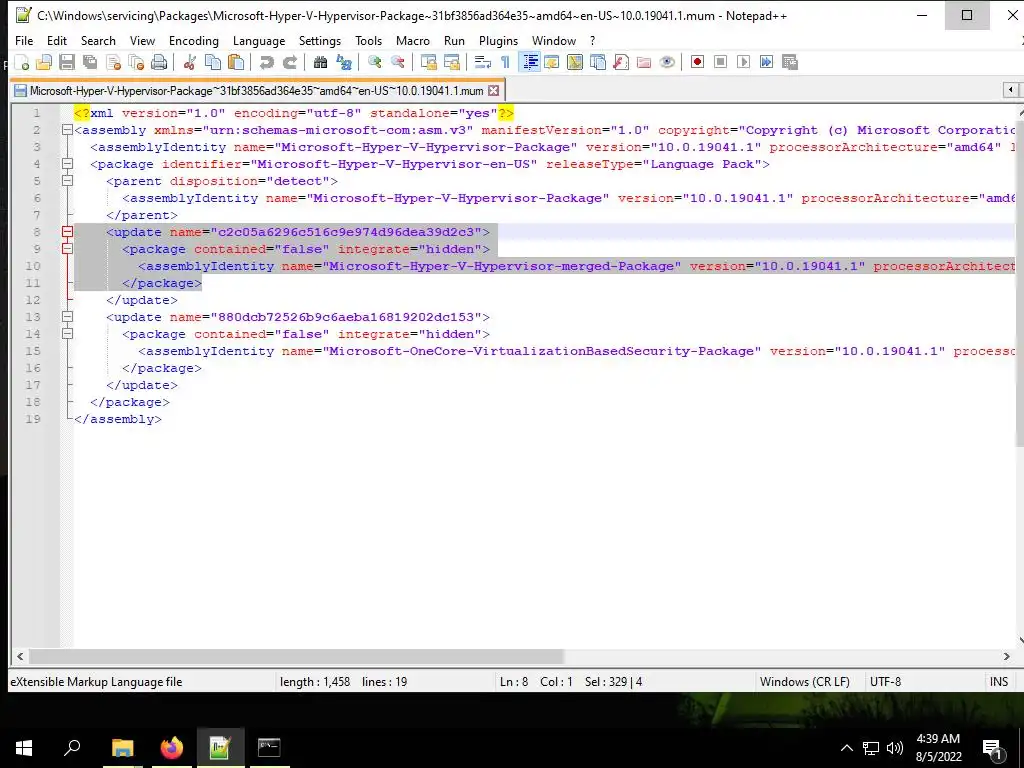Paste clipboard with toolbar Paste icon
Screen dimensions: 1024x768
(x=236, y=62)
